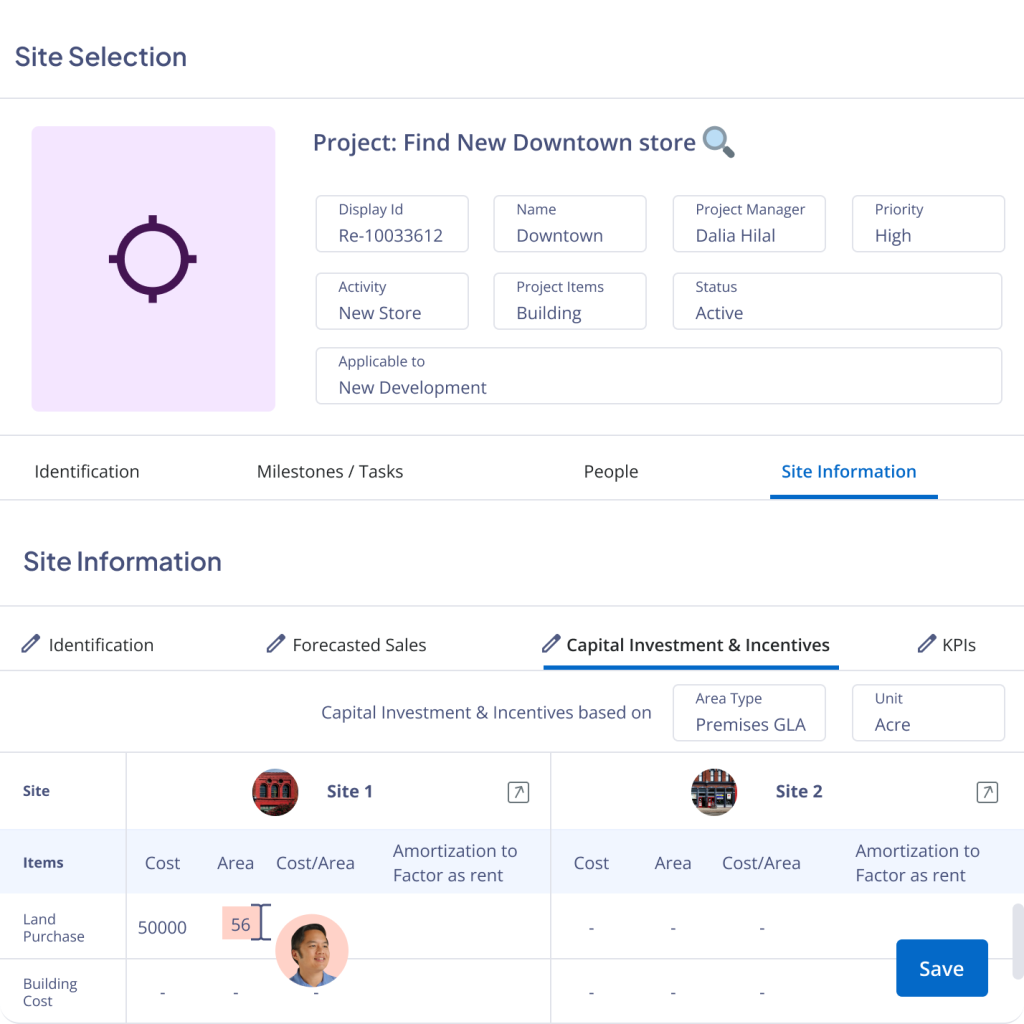Open Site 2 via its external link icon

987,791
